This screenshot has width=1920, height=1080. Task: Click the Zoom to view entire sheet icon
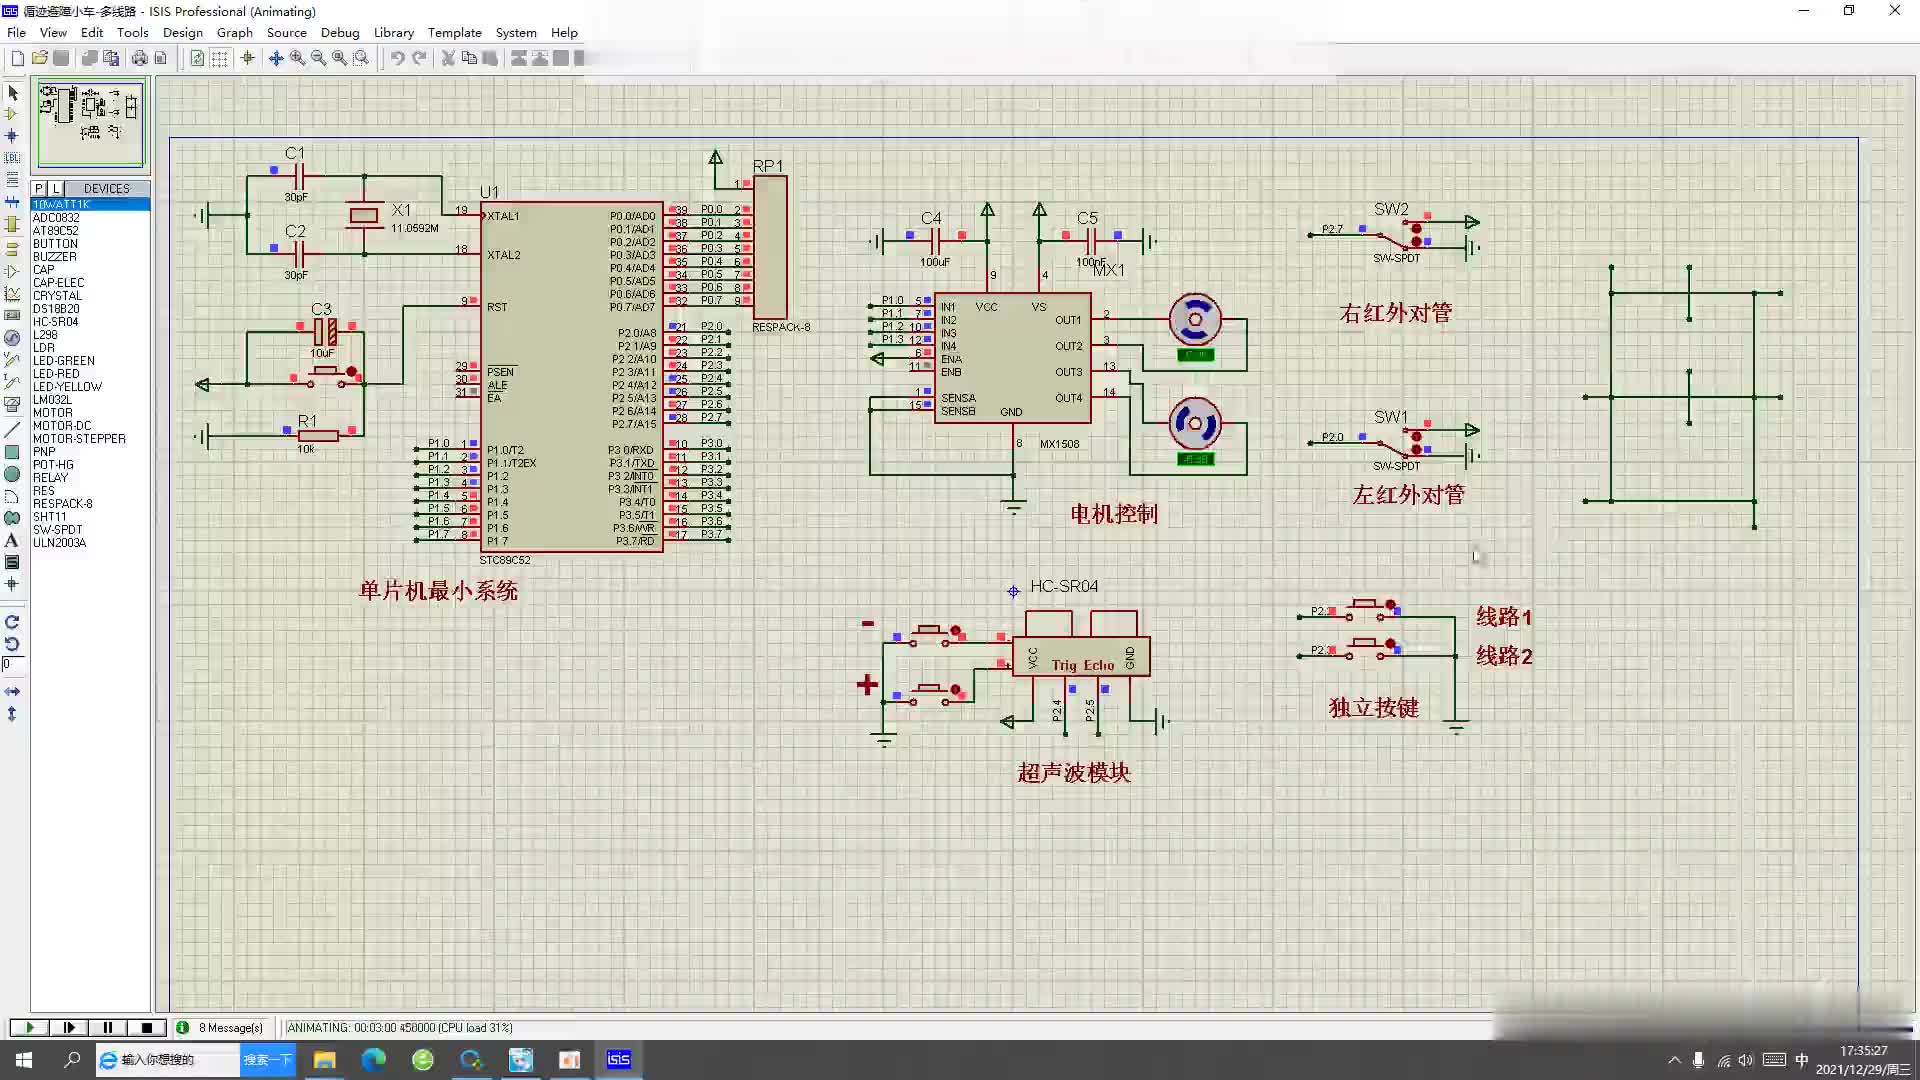pyautogui.click(x=340, y=58)
